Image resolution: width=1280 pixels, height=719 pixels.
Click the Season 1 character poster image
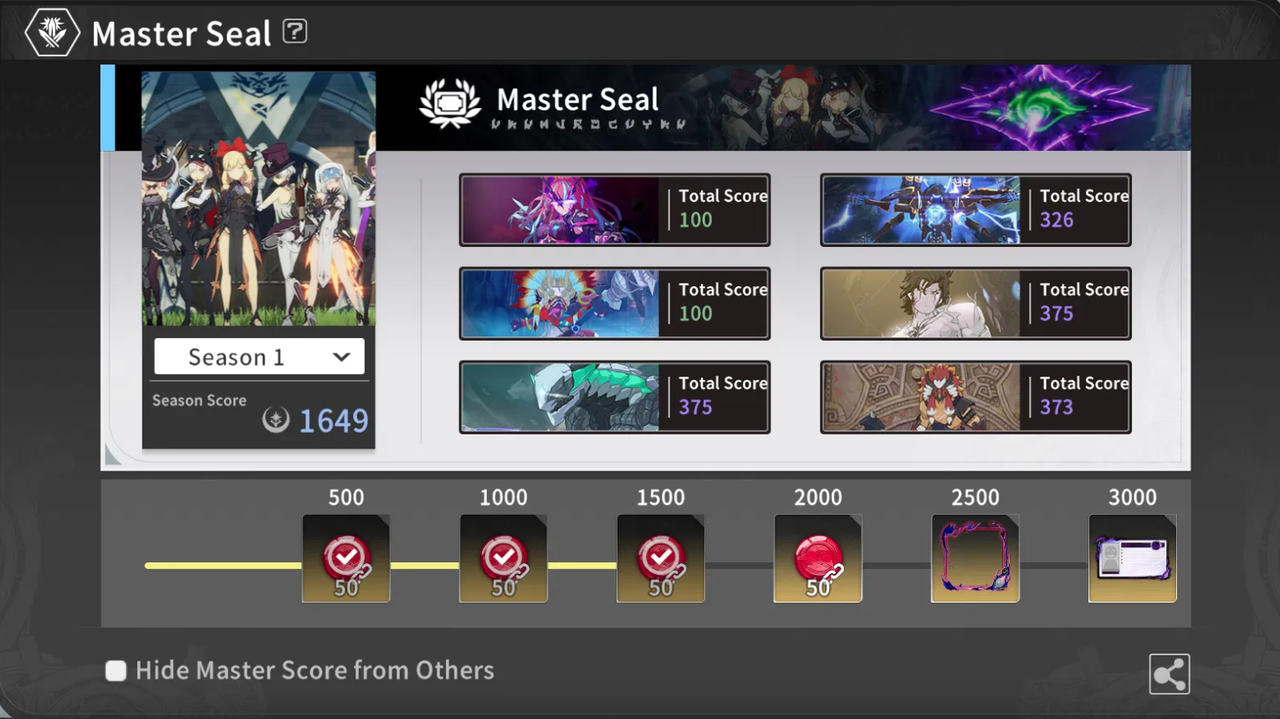259,198
